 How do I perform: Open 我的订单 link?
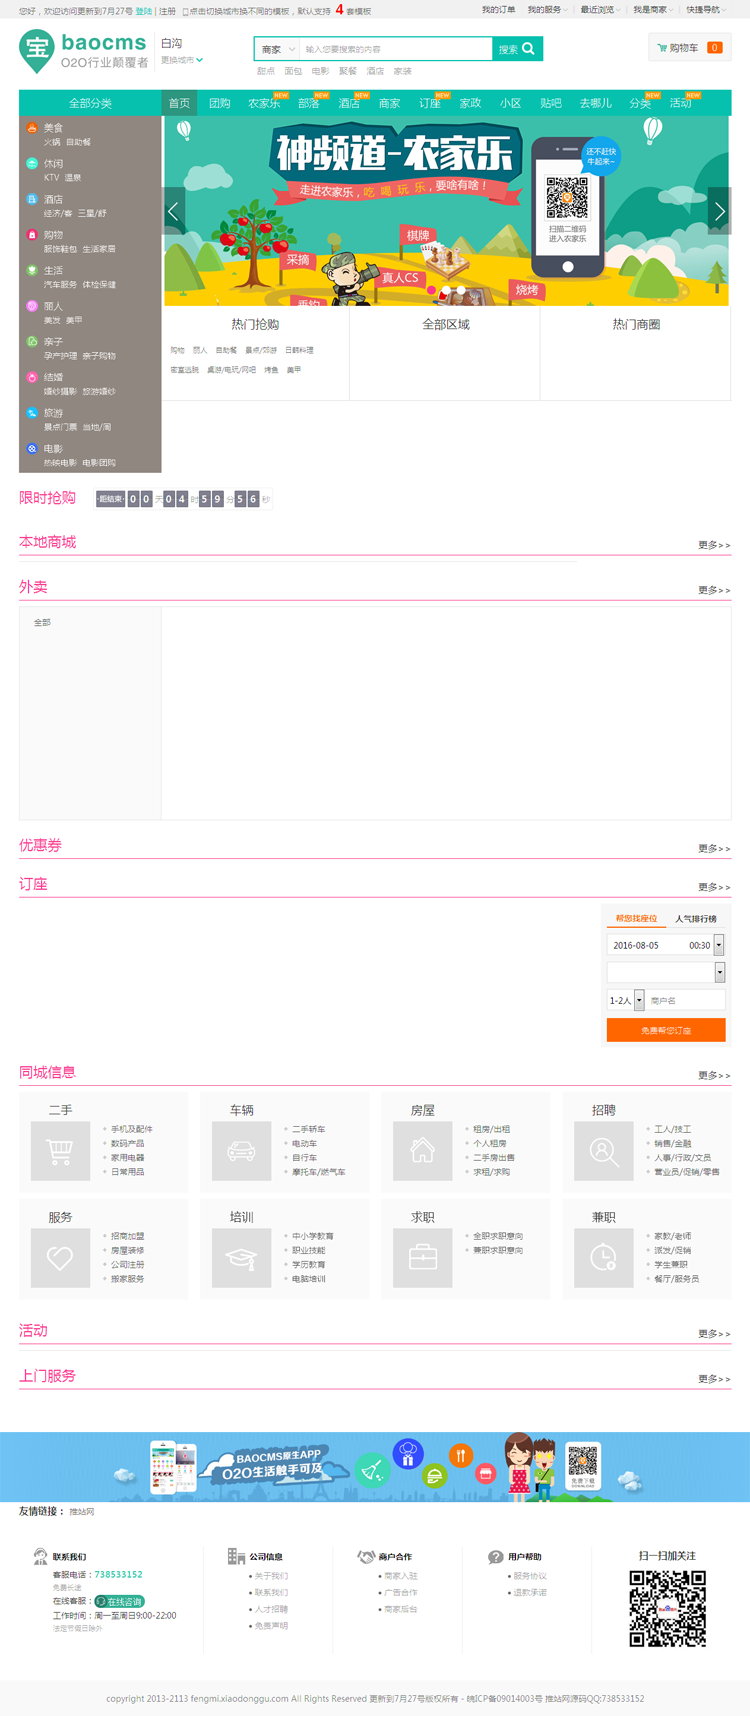tap(499, 10)
